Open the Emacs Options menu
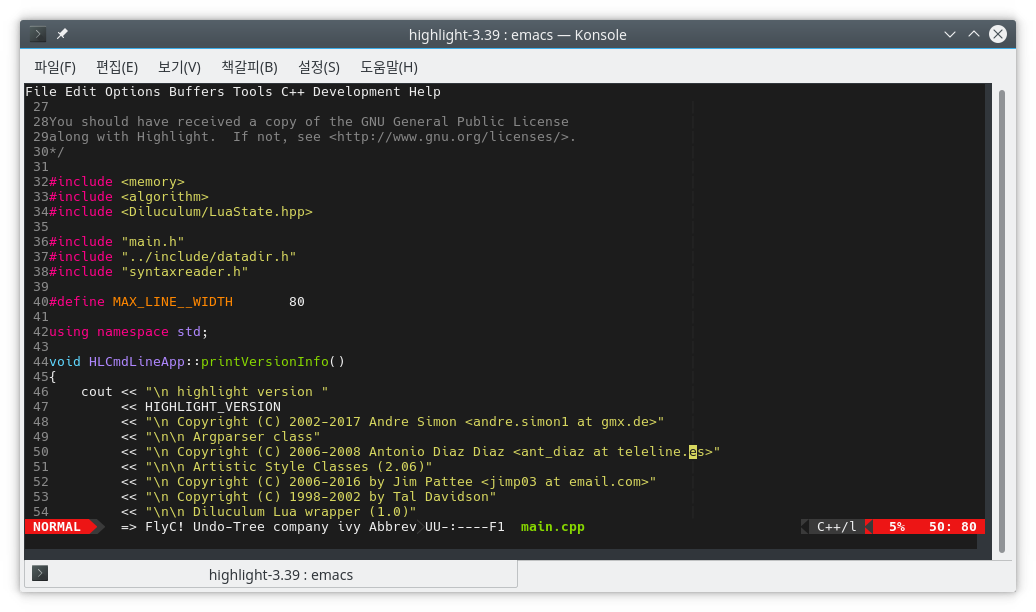This screenshot has width=1036, height=612. (132, 91)
